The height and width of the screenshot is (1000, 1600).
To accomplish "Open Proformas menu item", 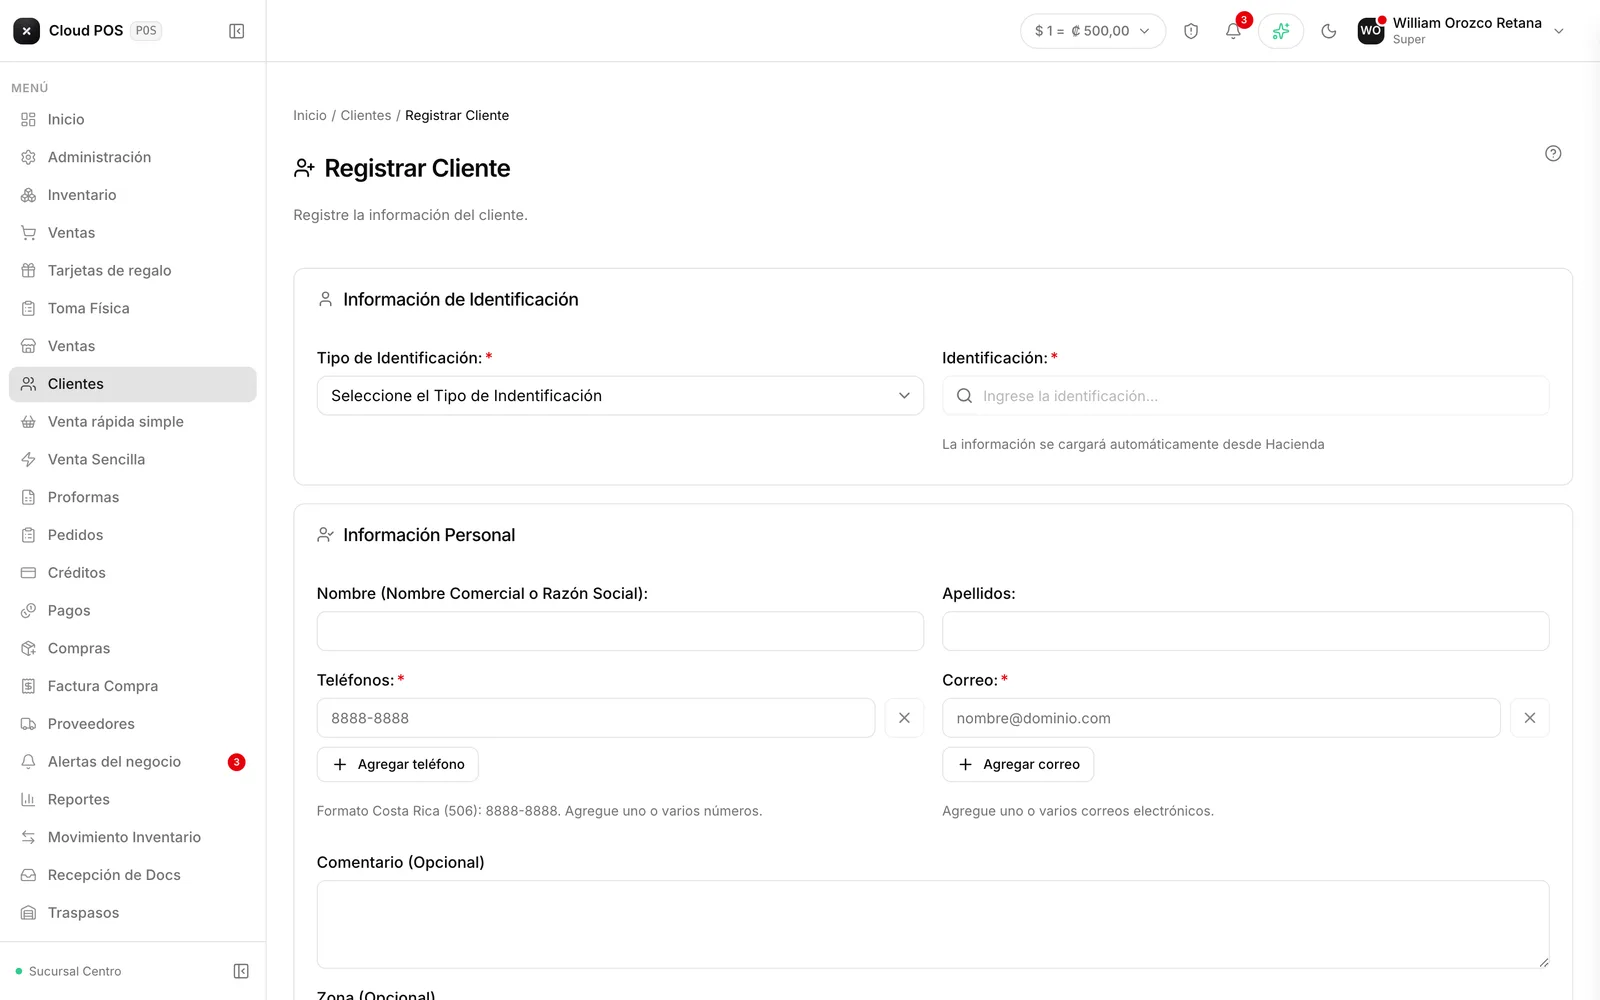I will click(x=133, y=497).
